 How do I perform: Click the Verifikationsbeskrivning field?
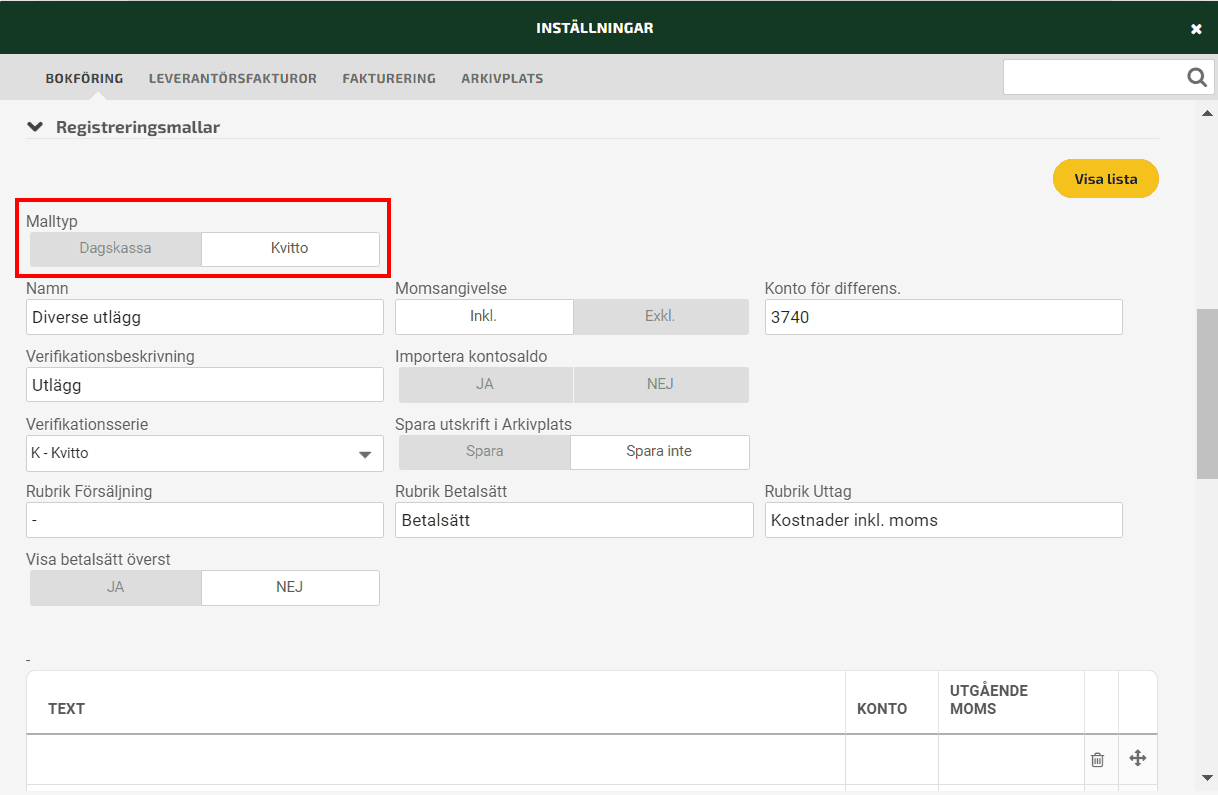point(205,385)
